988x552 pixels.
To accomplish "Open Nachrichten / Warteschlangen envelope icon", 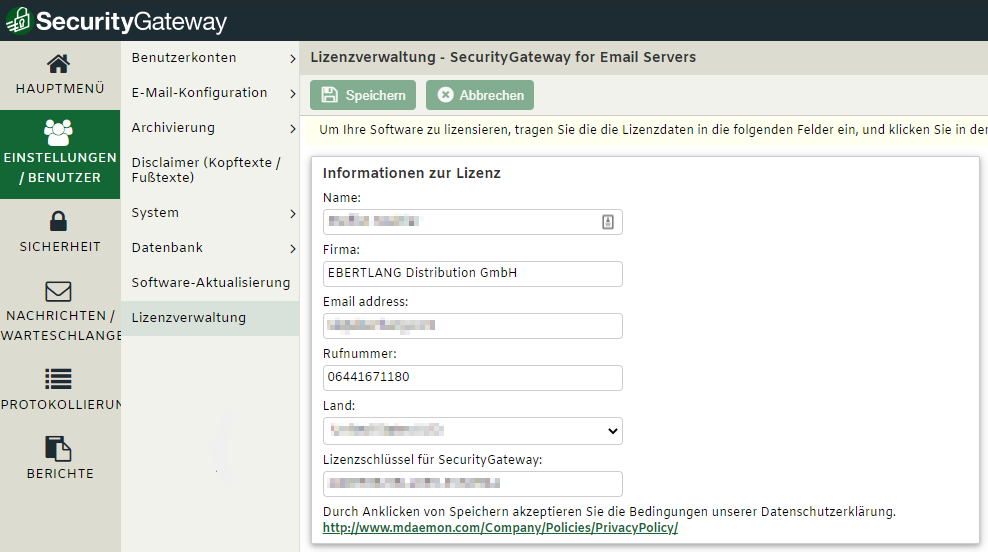I will (x=59, y=291).
